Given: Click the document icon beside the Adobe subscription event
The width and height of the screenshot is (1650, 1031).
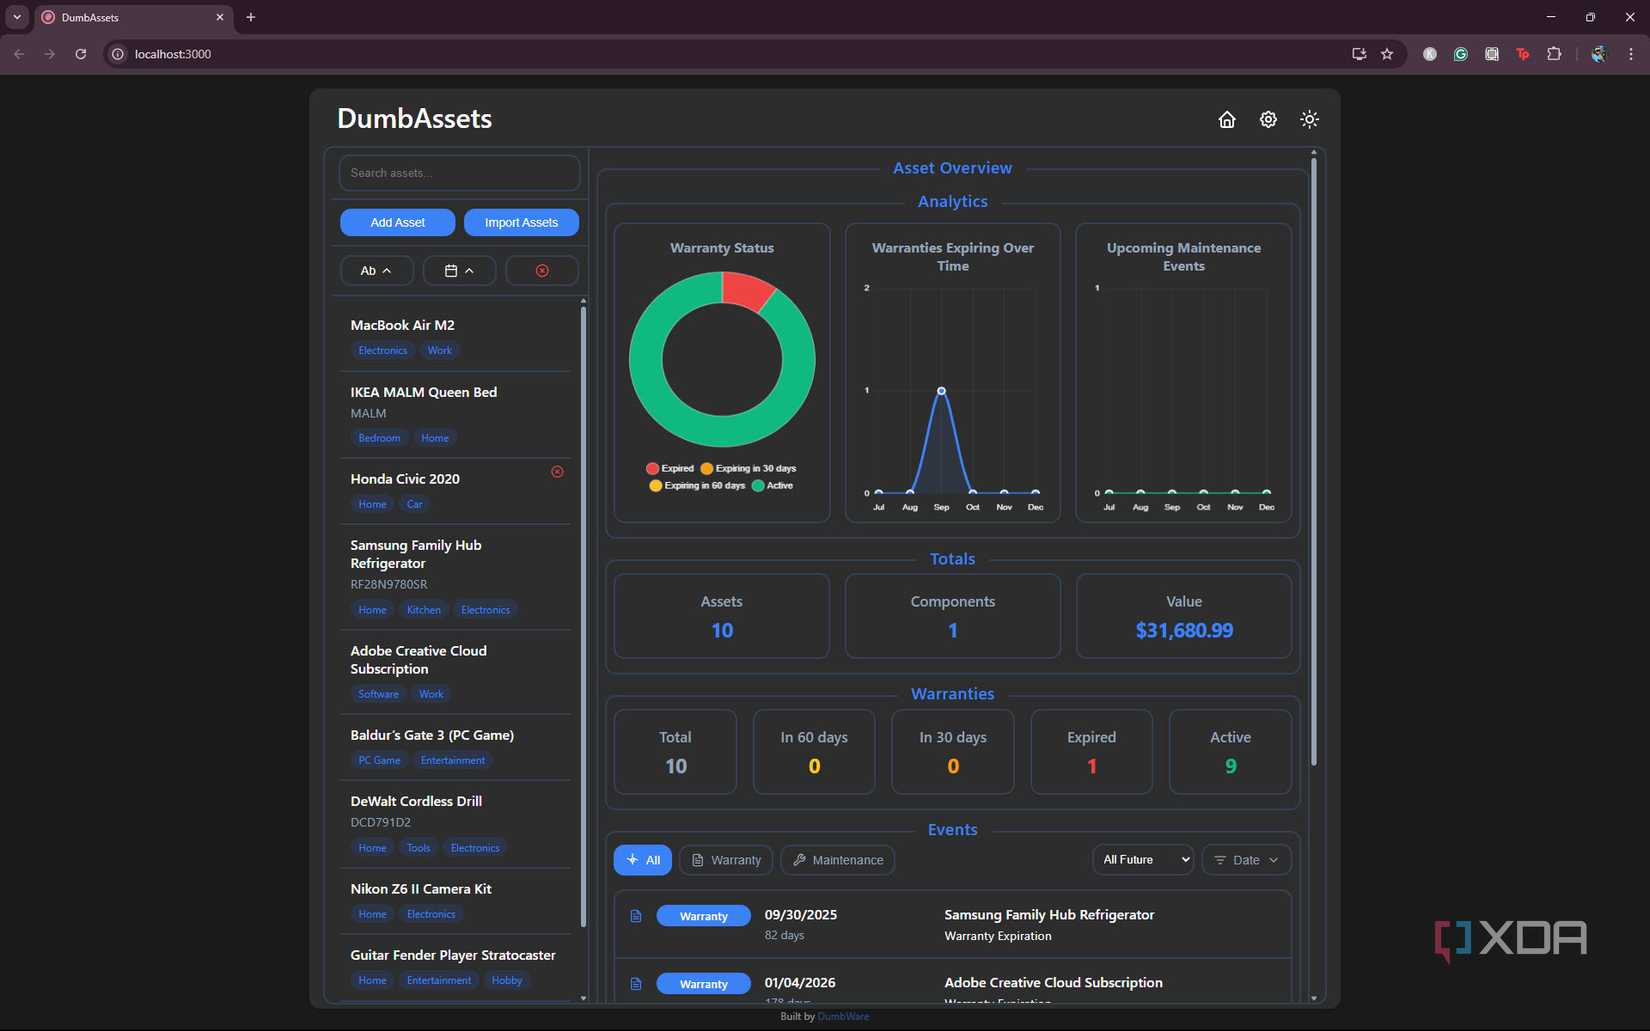Looking at the screenshot, I should tap(636, 984).
